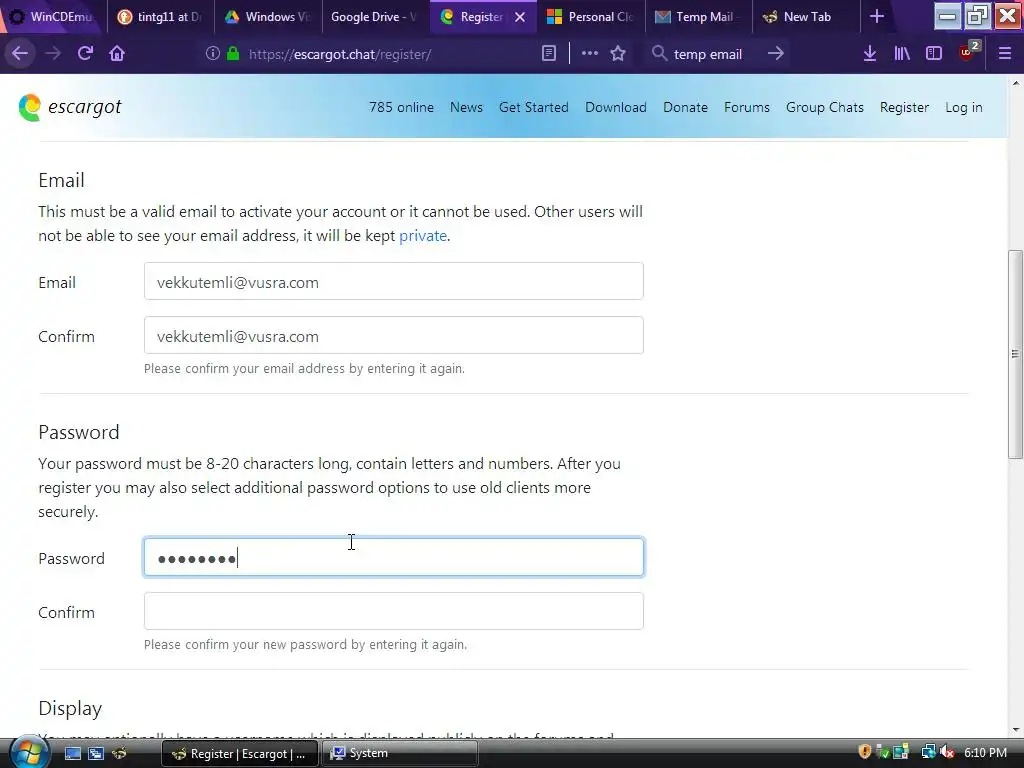Open the private policy link
The height and width of the screenshot is (768, 1024).
tap(423, 236)
